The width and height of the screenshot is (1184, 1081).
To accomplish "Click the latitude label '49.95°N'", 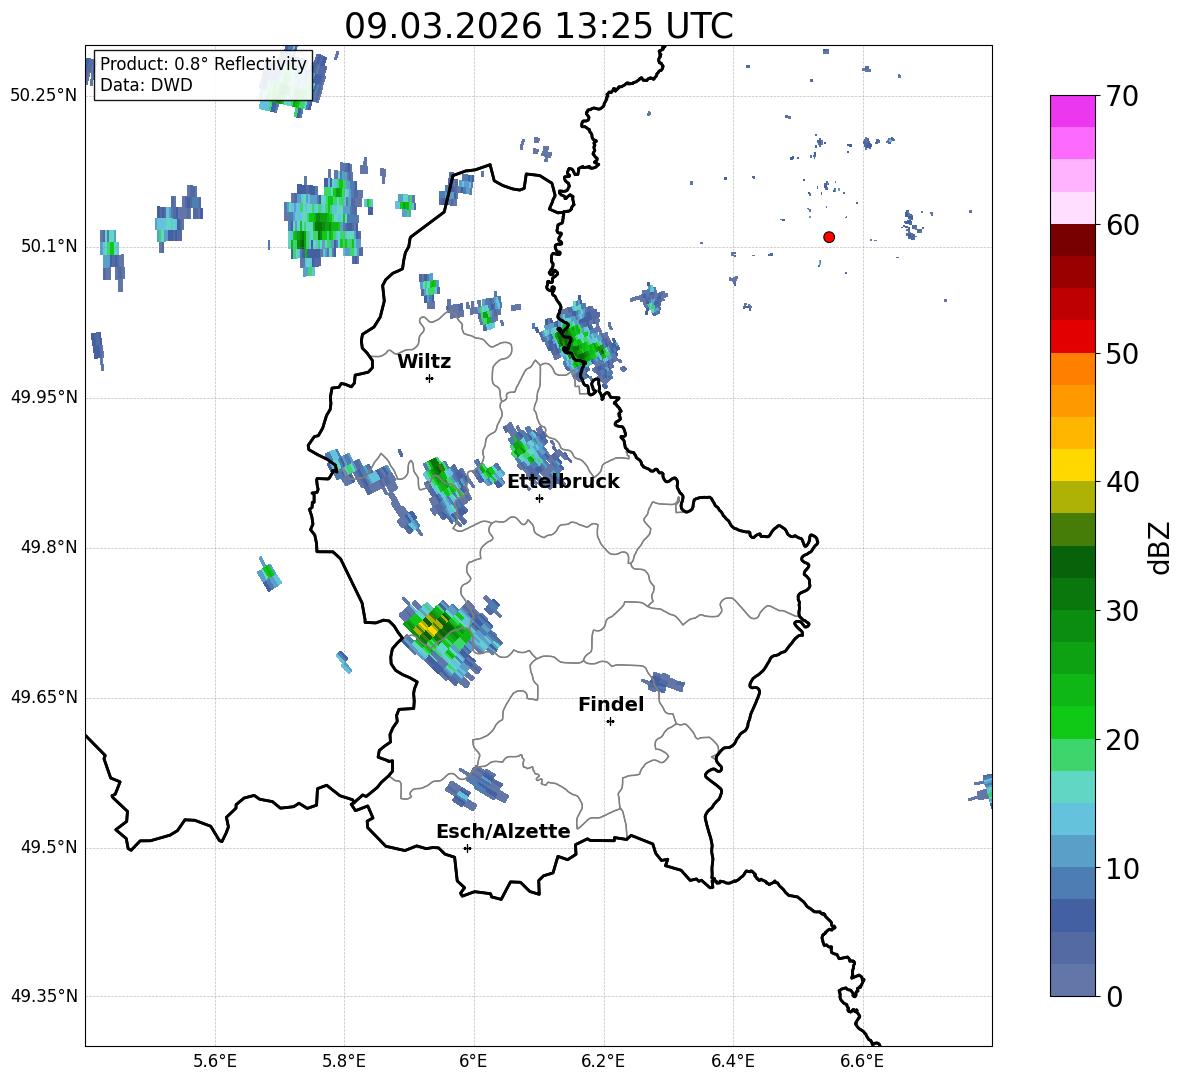I will (x=44, y=396).
